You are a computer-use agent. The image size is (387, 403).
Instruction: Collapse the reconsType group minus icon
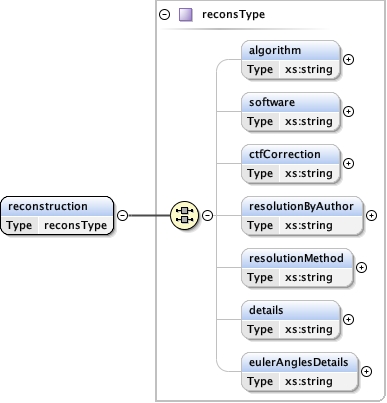click(164, 15)
